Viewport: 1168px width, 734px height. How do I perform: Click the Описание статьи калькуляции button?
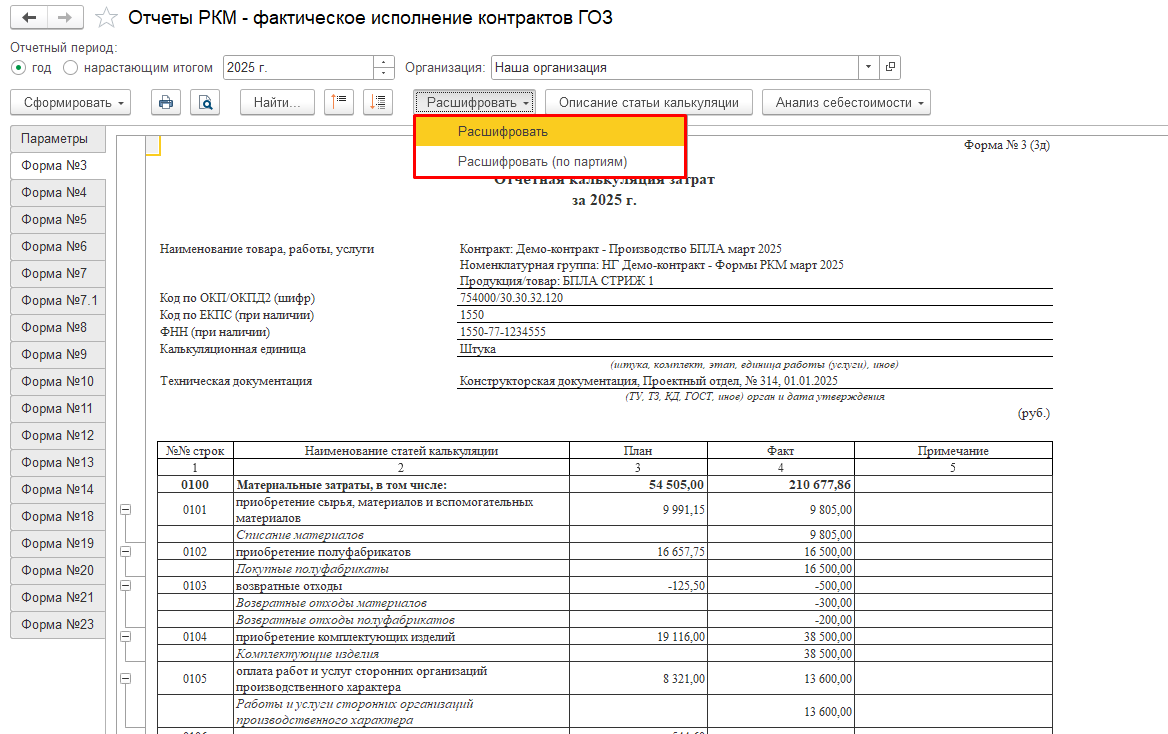click(x=649, y=103)
